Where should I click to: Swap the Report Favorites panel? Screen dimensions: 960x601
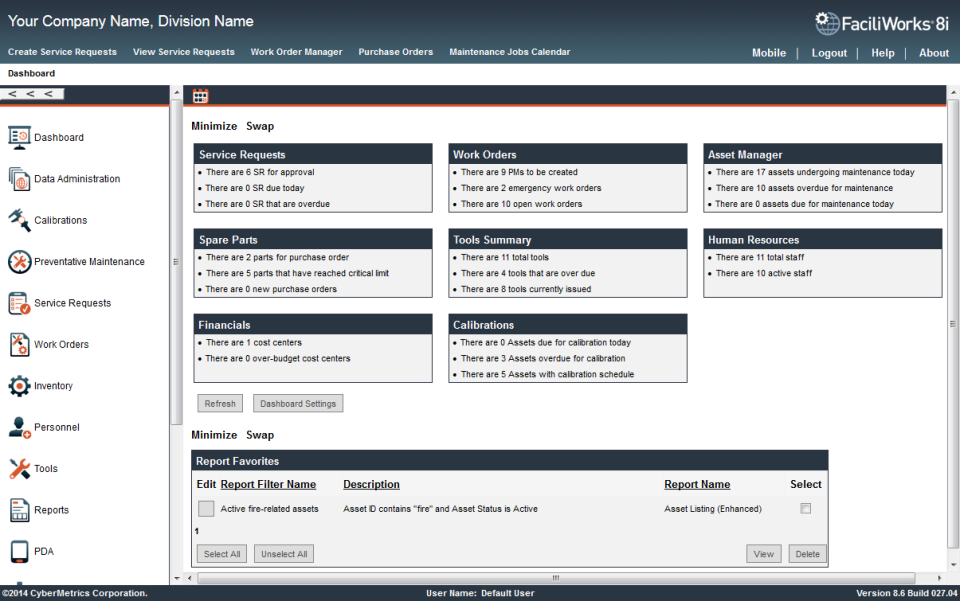(260, 435)
